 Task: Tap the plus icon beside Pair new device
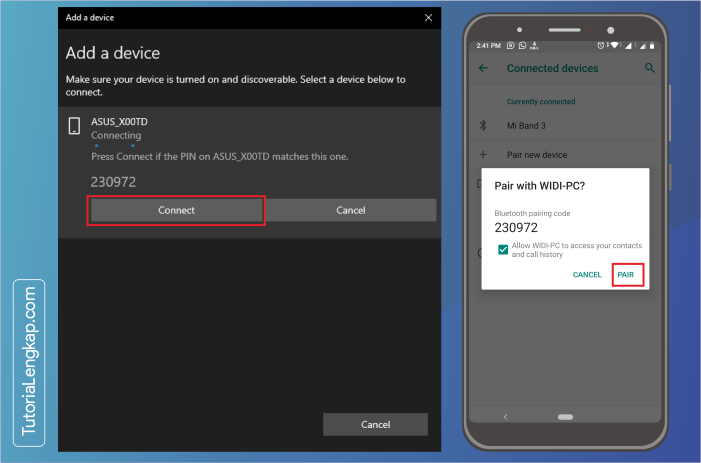[483, 155]
